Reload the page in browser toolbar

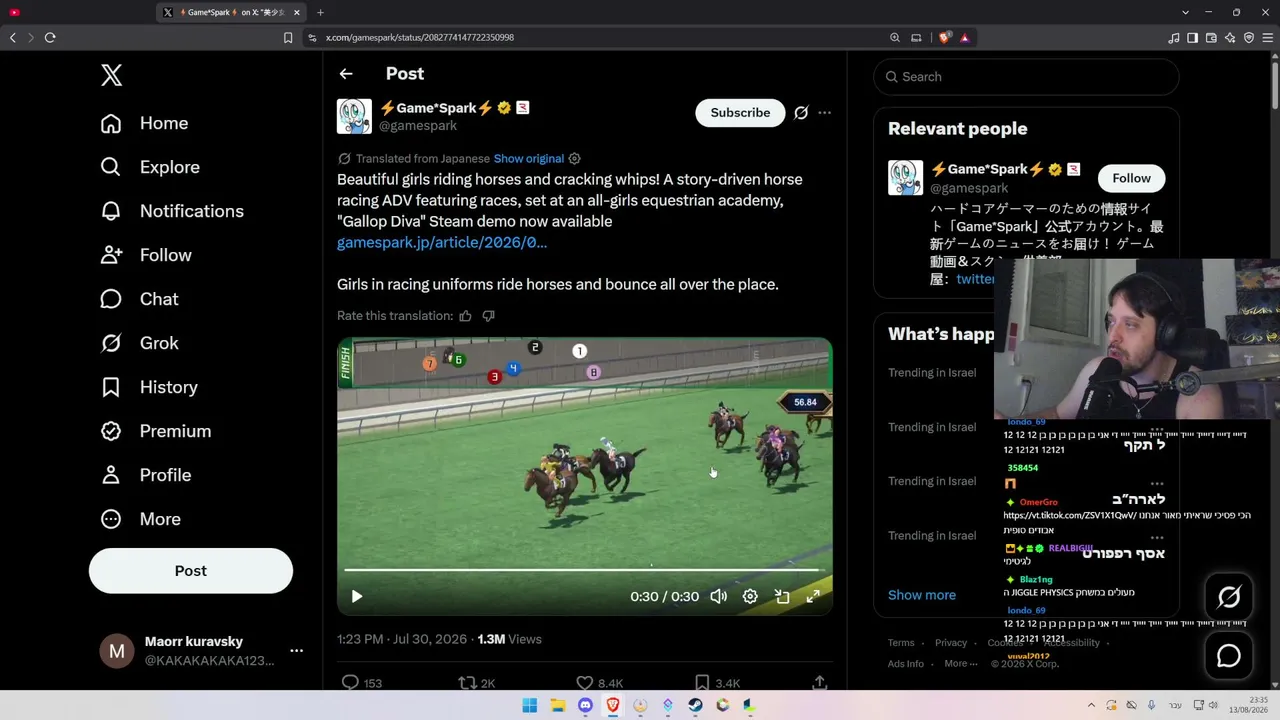50,37
